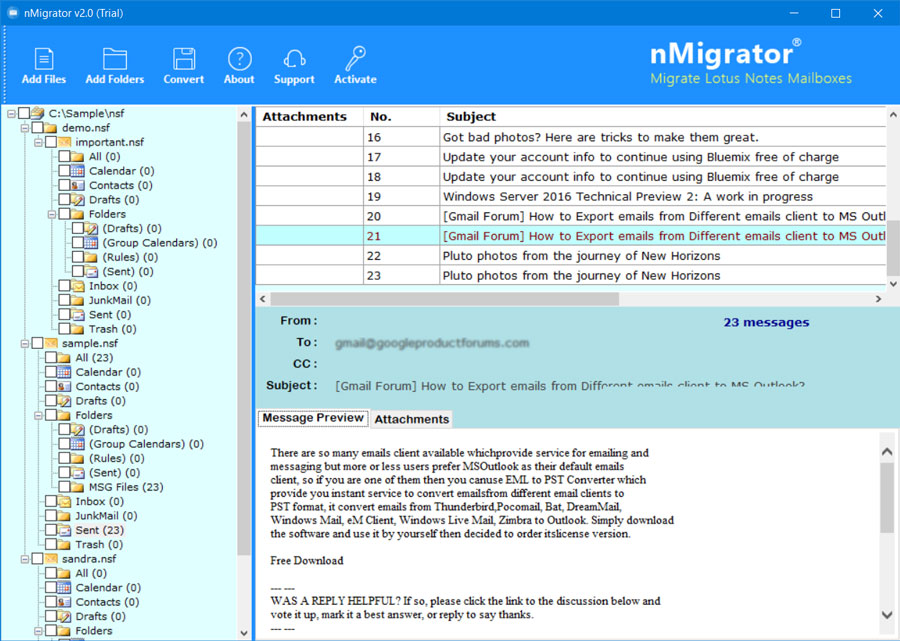Click the JunkMail folder icon under important.nsf
Screen dimensions: 900x641
coord(77,300)
